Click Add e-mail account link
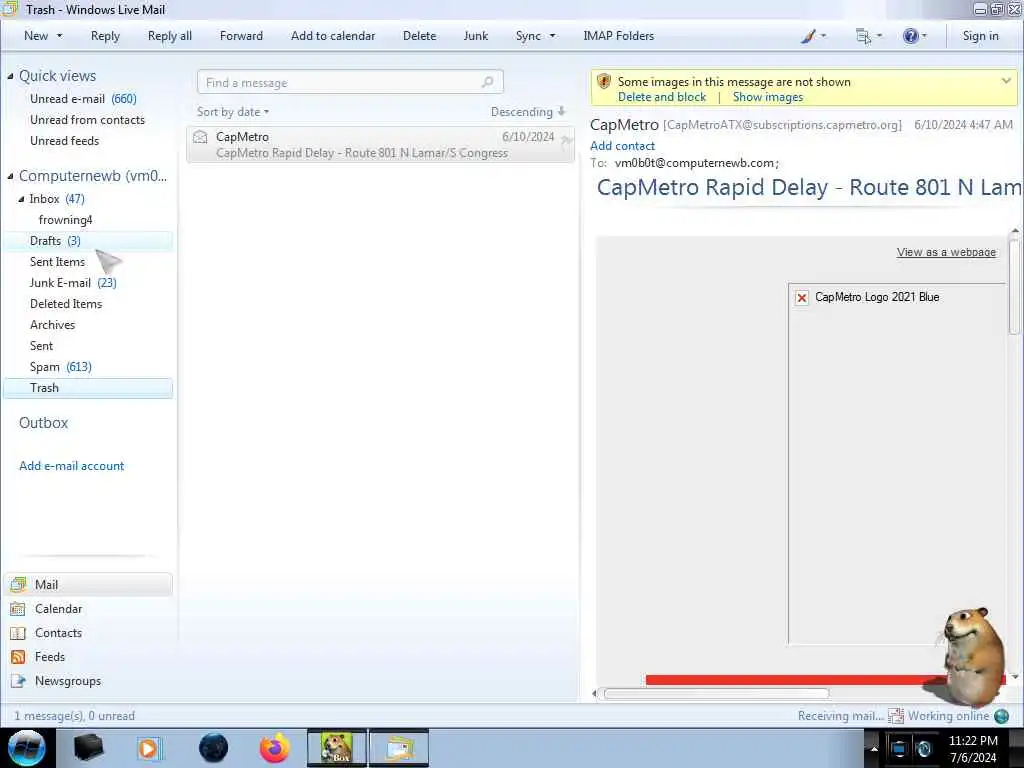This screenshot has width=1024, height=768. click(x=71, y=466)
